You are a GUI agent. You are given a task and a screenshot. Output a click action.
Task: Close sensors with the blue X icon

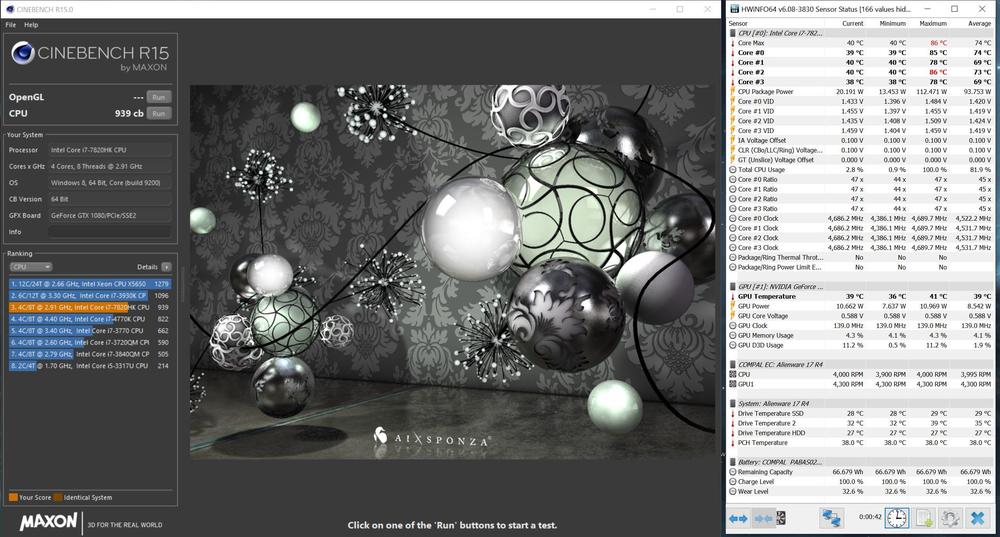pos(978,518)
